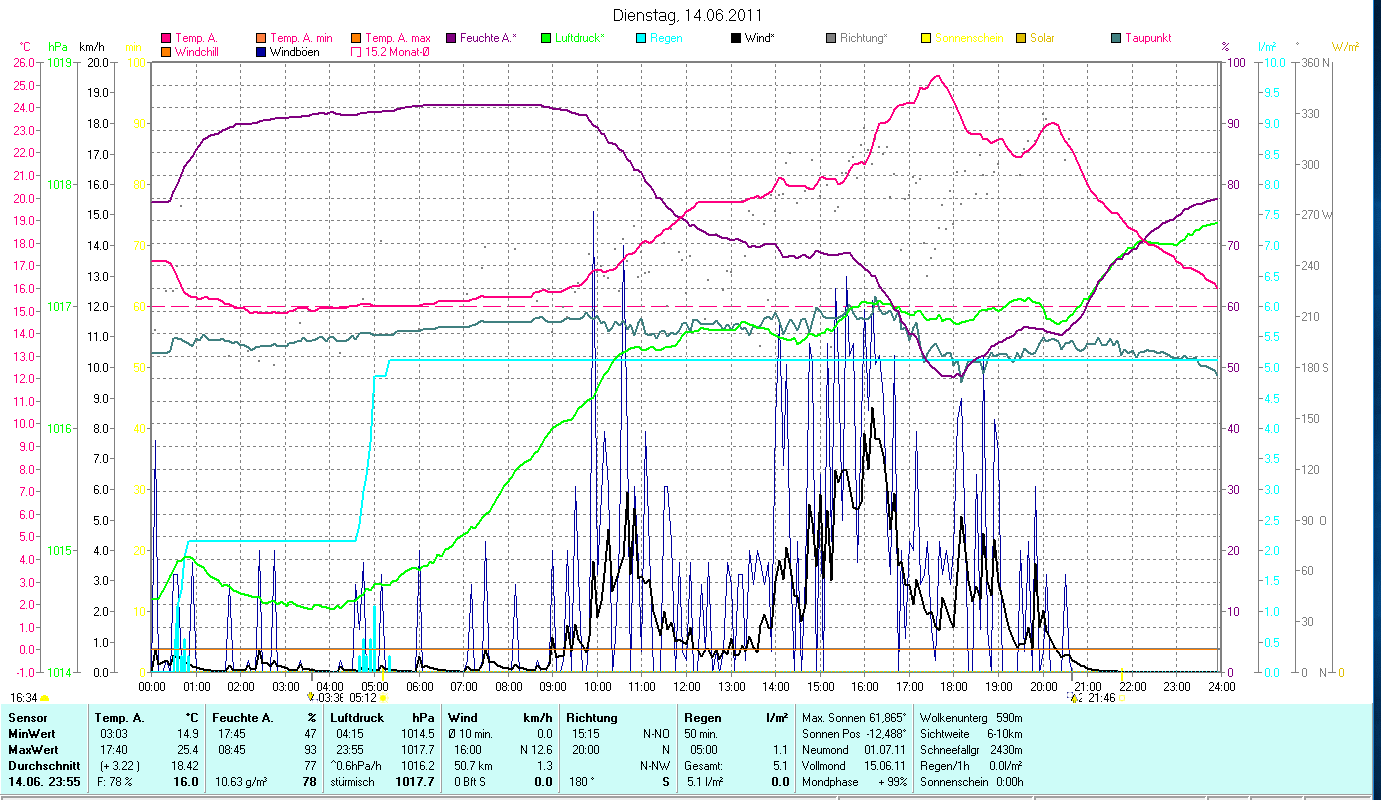Click the 'N-NW' average direction value
This screenshot has width=1381, height=800.
[655, 766]
